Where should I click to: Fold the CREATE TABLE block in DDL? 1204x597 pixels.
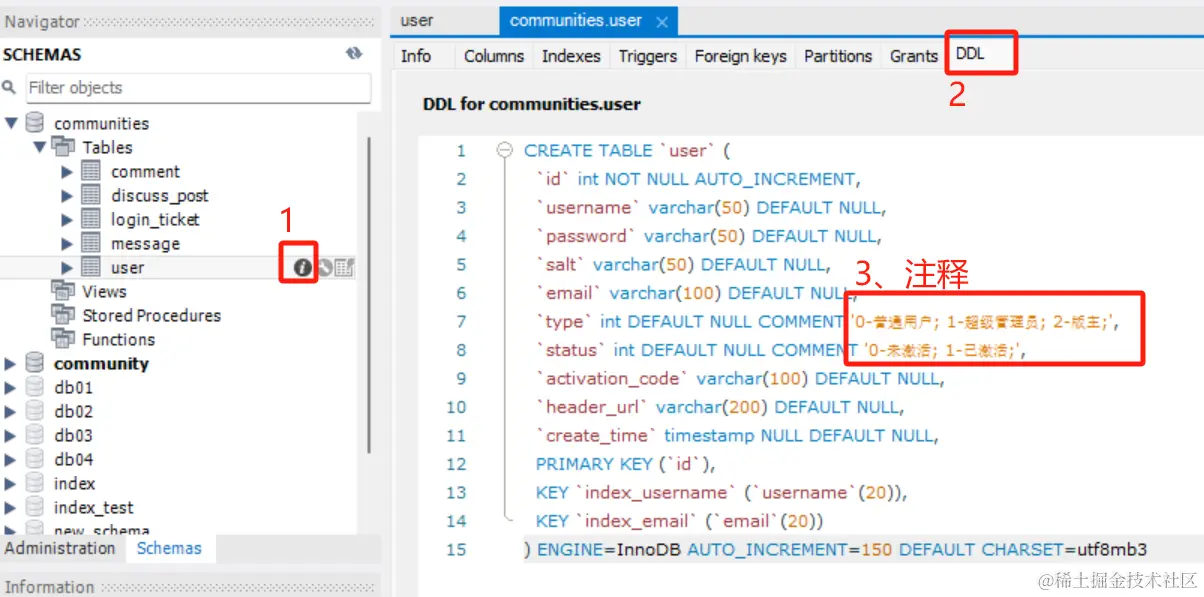504,151
